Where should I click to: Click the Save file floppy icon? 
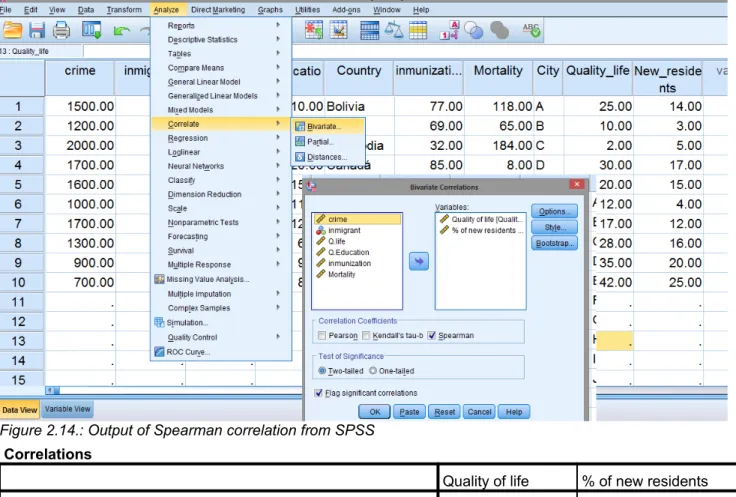(x=37, y=31)
